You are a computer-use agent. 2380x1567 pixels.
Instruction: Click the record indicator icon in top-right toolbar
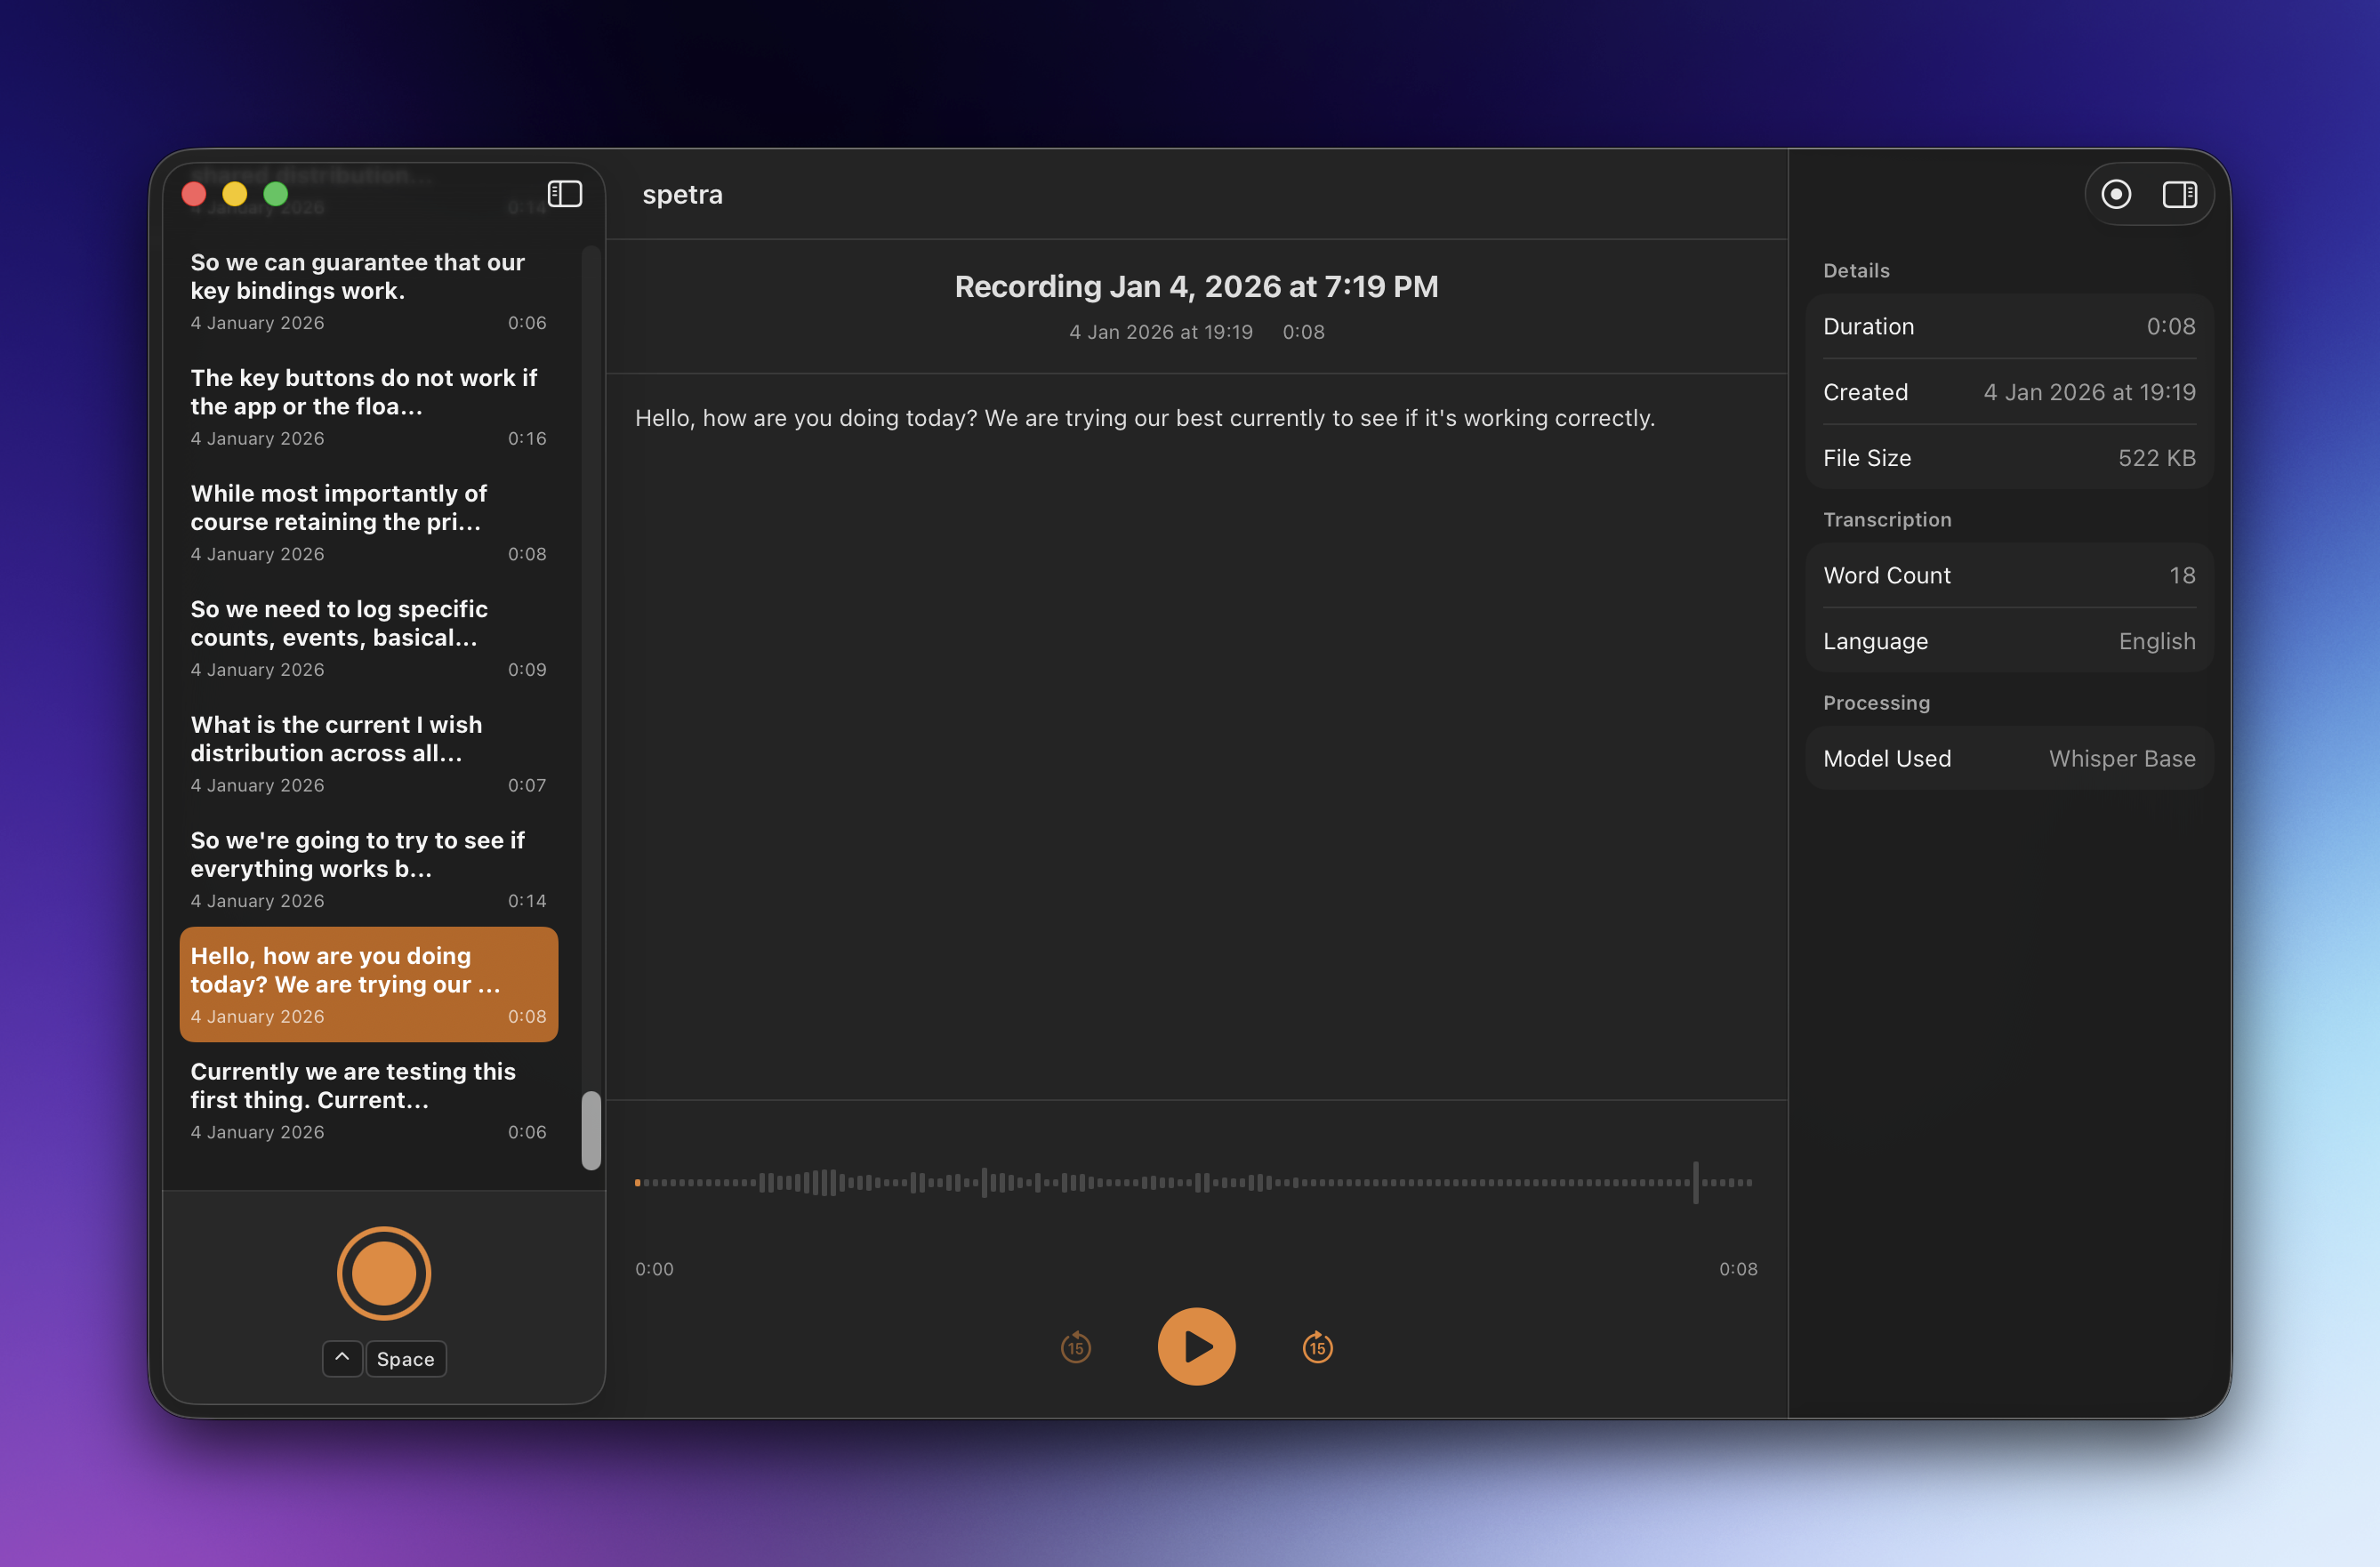(x=2117, y=194)
